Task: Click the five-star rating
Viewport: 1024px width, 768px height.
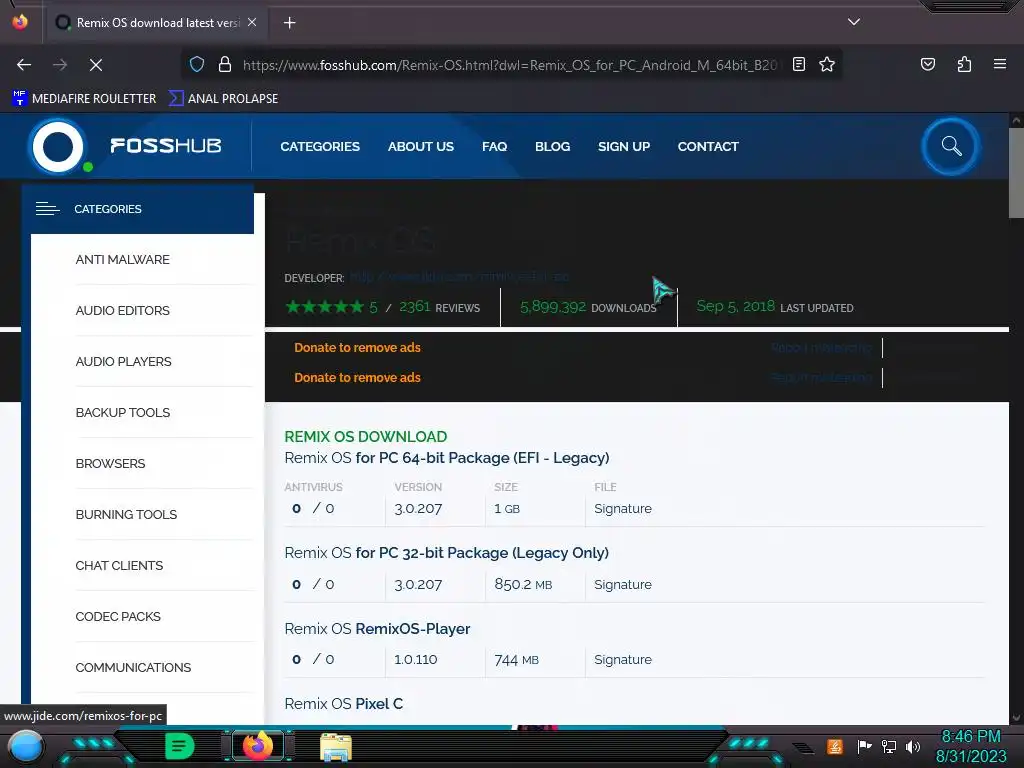Action: coord(325,306)
